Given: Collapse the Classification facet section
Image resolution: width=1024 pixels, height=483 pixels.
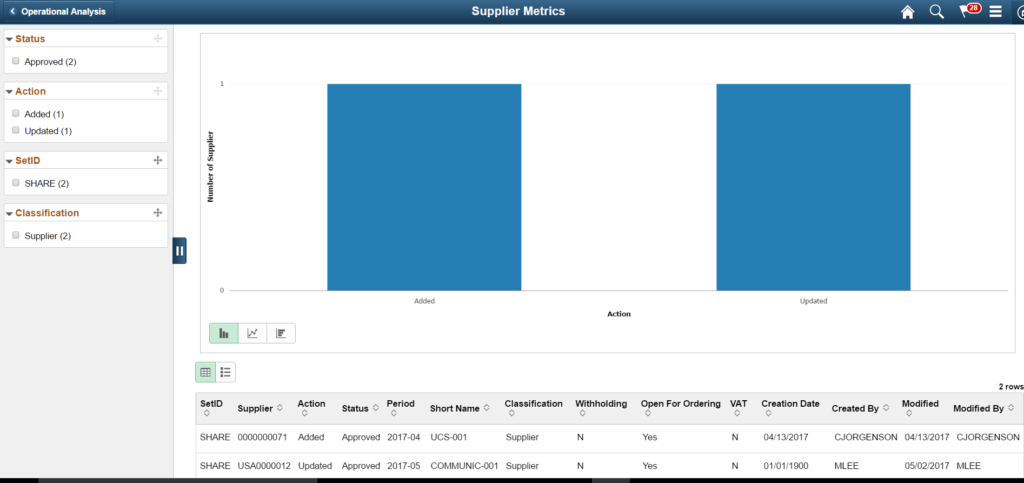Looking at the screenshot, I should (x=9, y=213).
